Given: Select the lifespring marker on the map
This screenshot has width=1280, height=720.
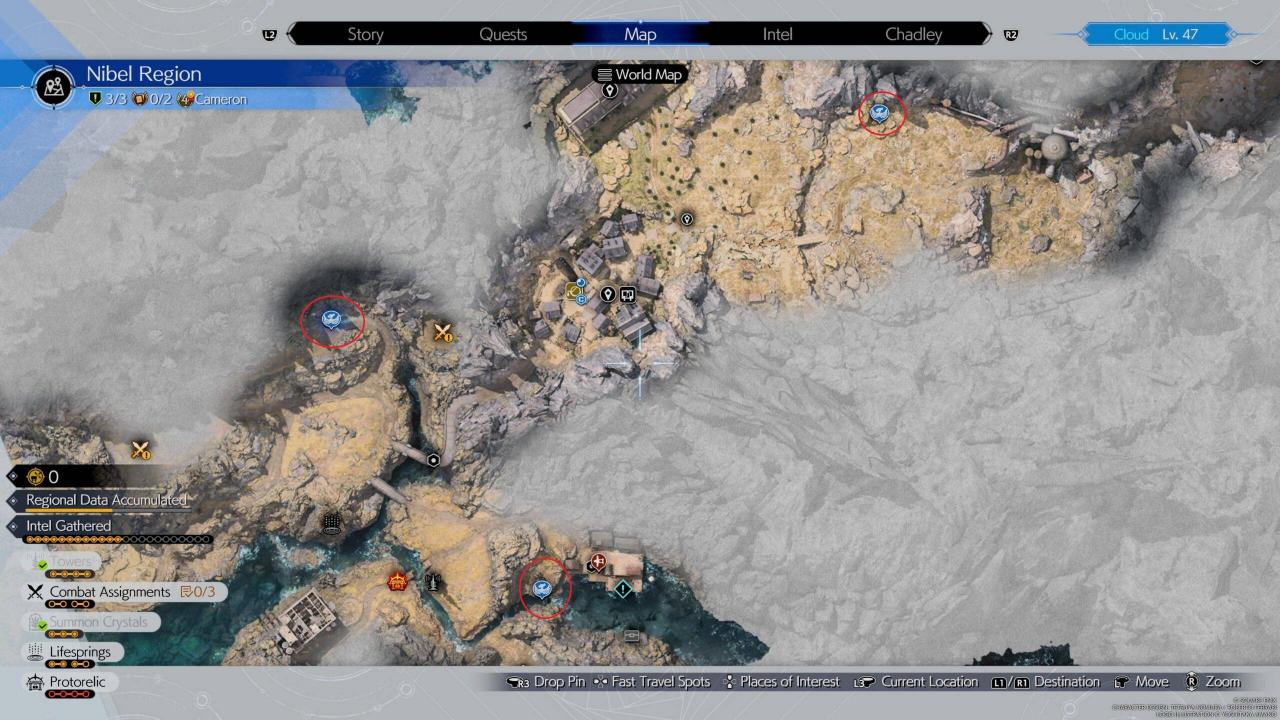Looking at the screenshot, I should point(332,523).
